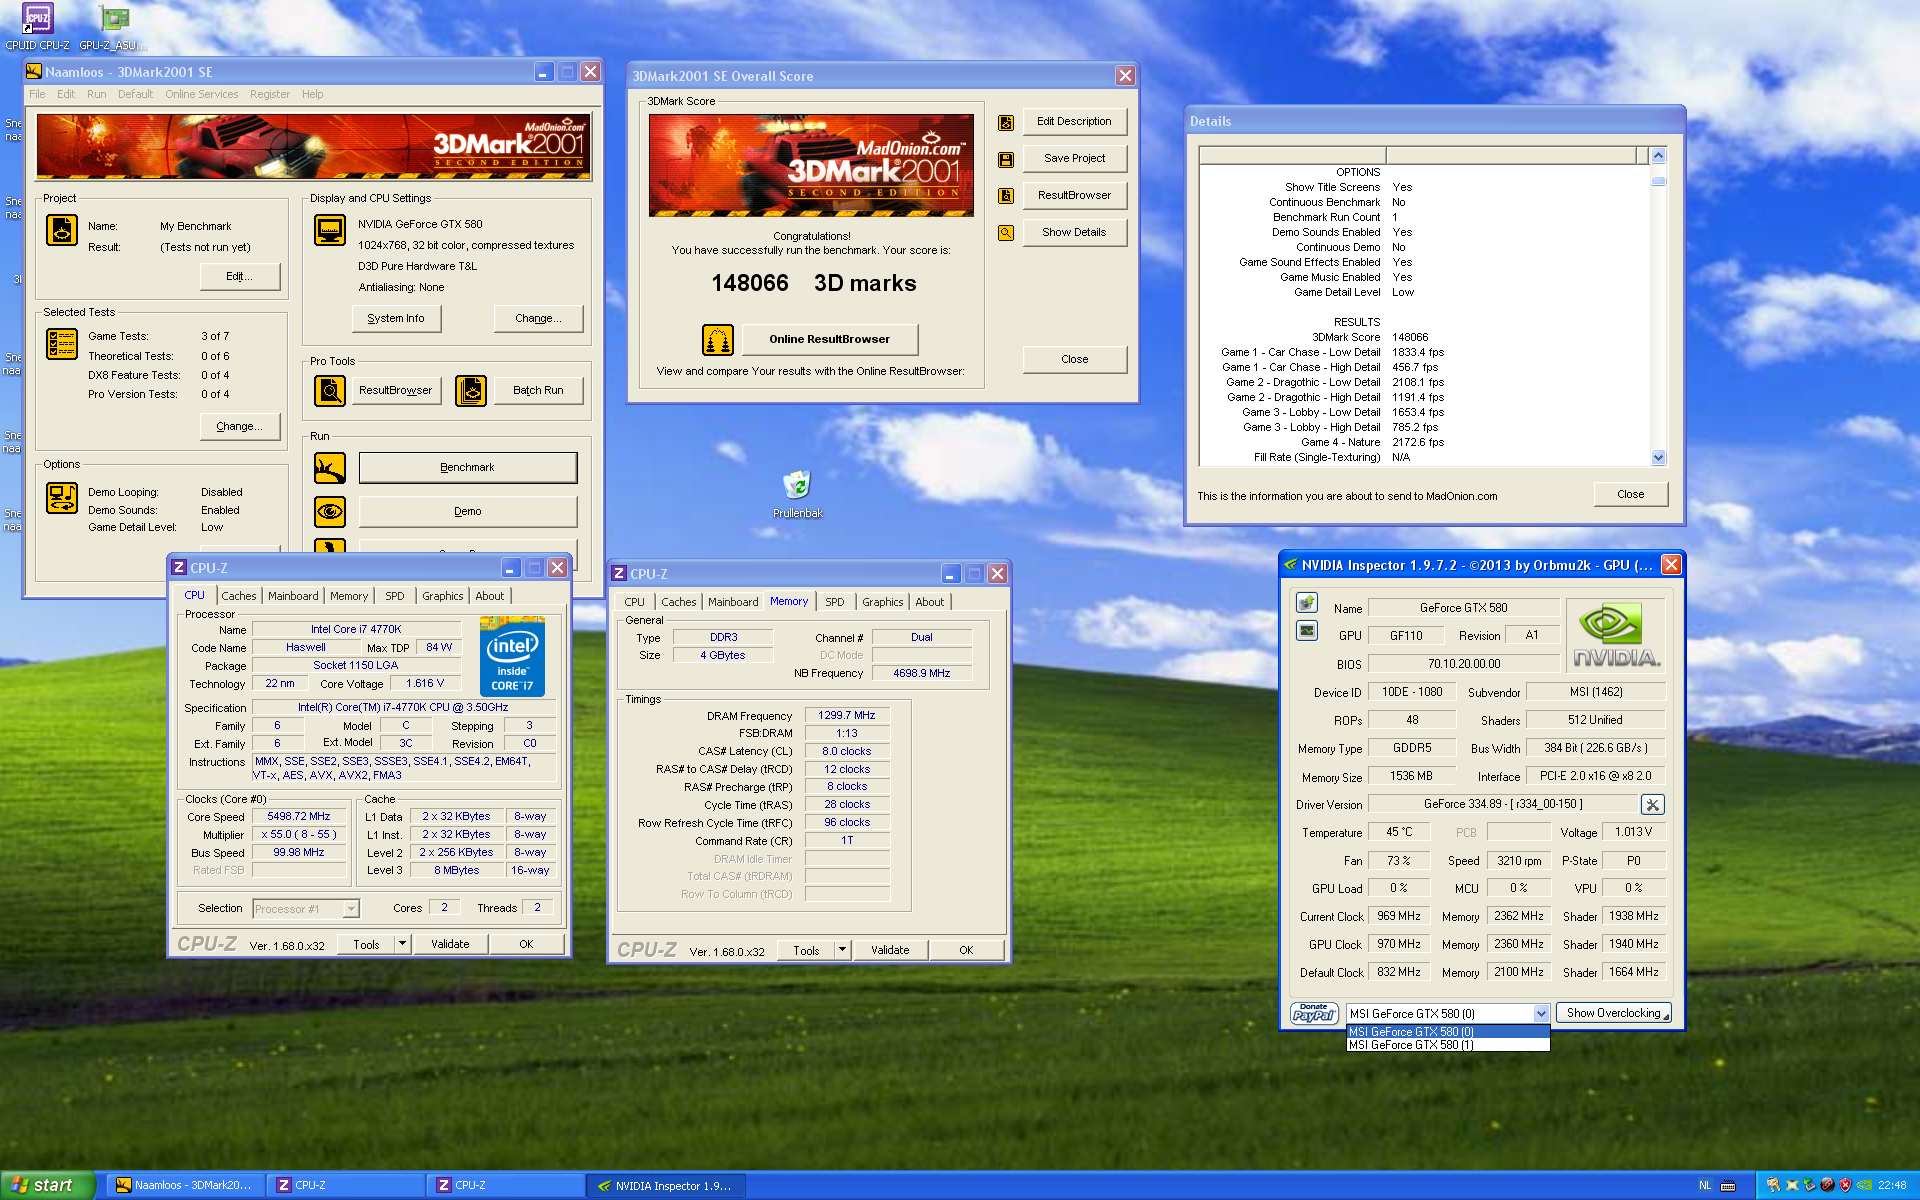Click the Online ResultBrowser podium icon
Viewport: 1920px width, 1200px height.
[718, 340]
